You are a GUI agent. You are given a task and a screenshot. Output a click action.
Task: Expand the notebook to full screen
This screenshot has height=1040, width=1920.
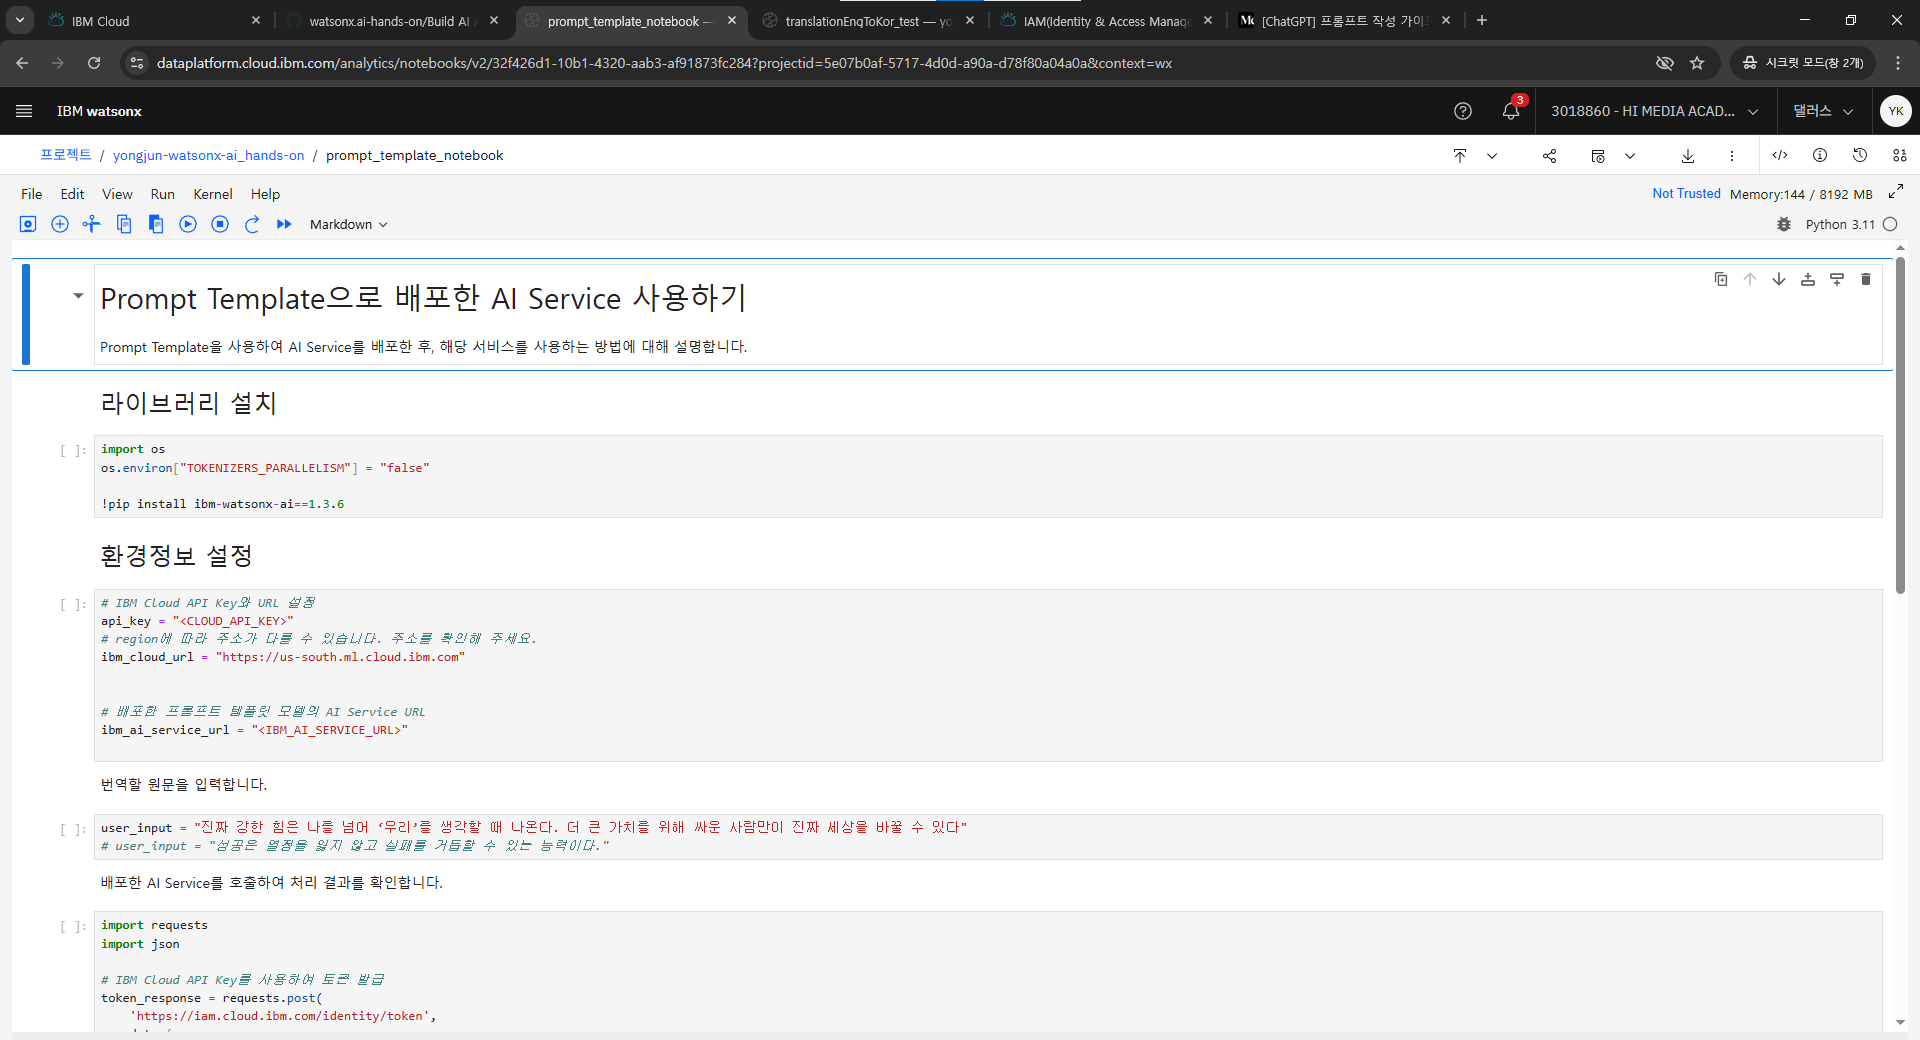[x=1895, y=191]
